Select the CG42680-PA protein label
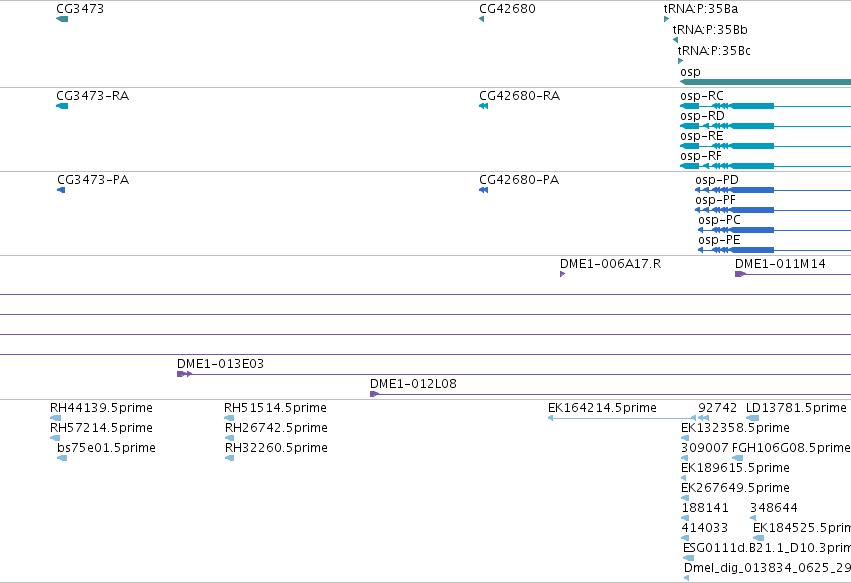851x583 pixels. click(x=519, y=180)
